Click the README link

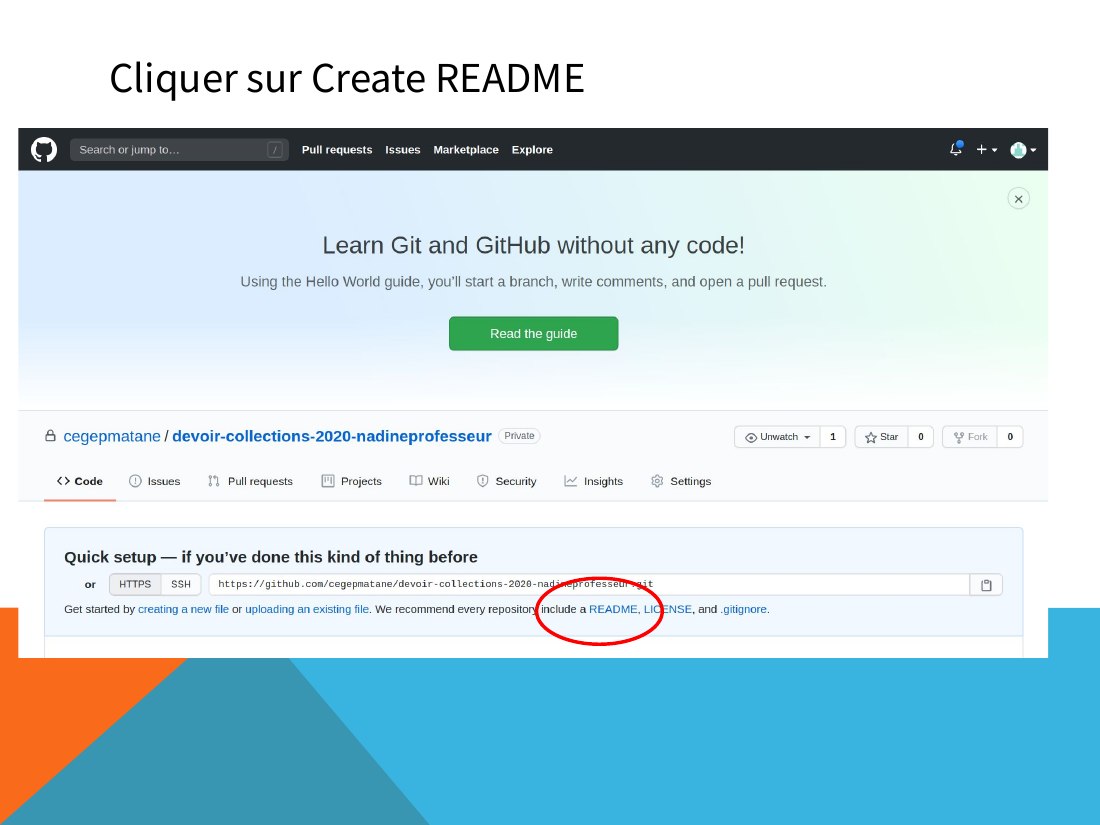pyautogui.click(x=613, y=609)
